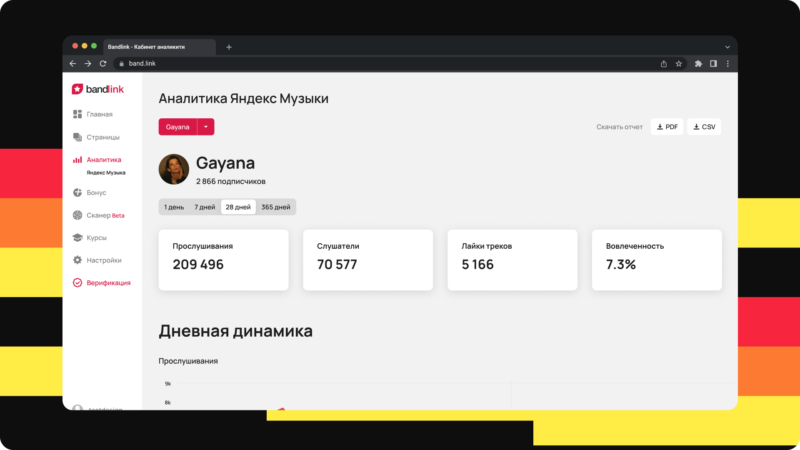
Task: Click the Gayana artist avatar photo
Action: tap(173, 169)
